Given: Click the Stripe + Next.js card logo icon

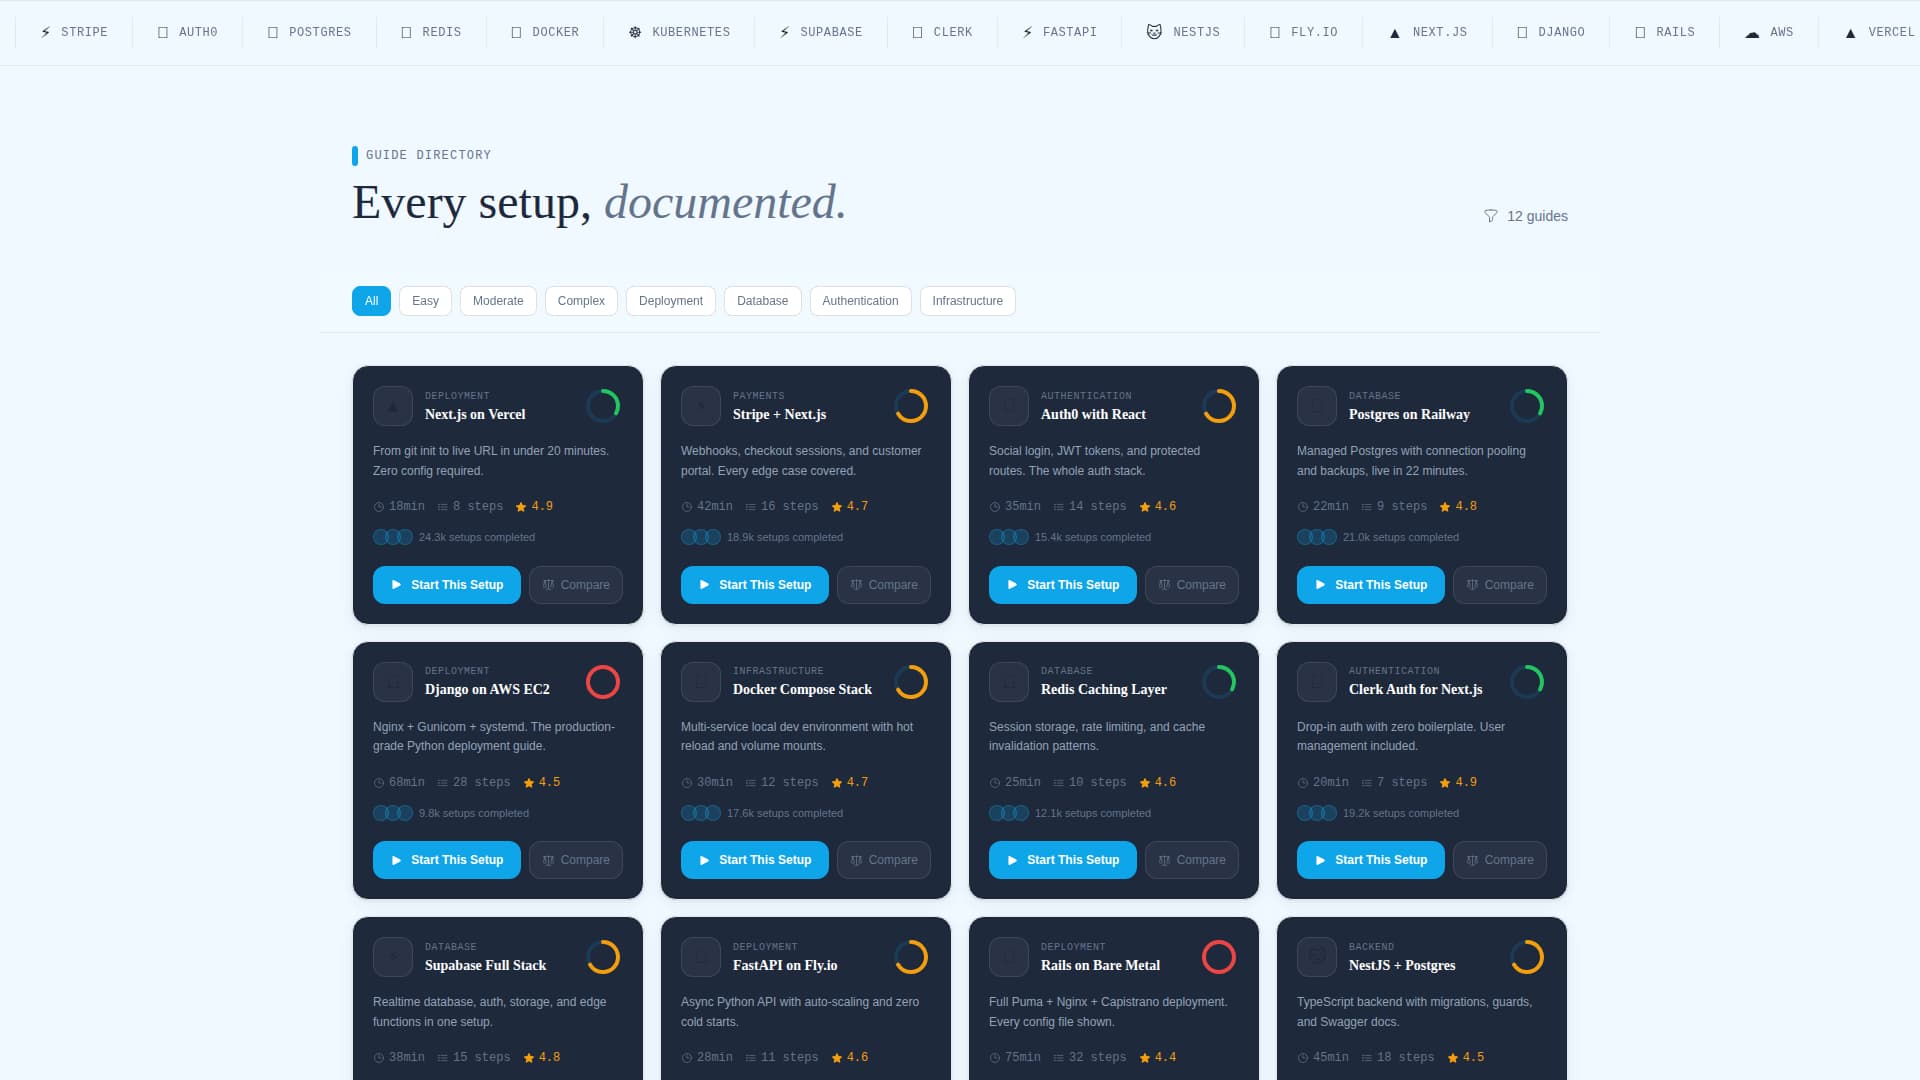Looking at the screenshot, I should tap(701, 406).
